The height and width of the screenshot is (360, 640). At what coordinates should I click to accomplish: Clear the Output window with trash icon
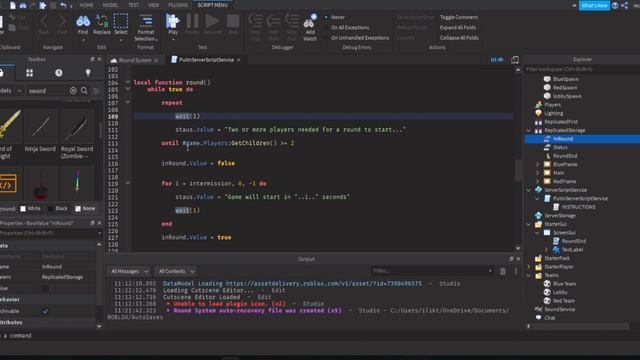[x=503, y=271]
